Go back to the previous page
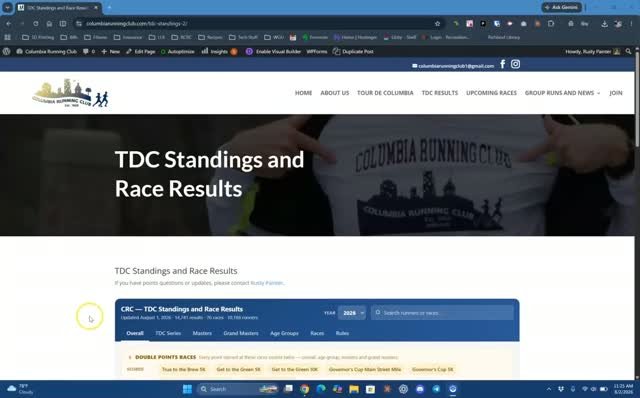Image resolution: width=640 pixels, height=398 pixels. click(9, 24)
